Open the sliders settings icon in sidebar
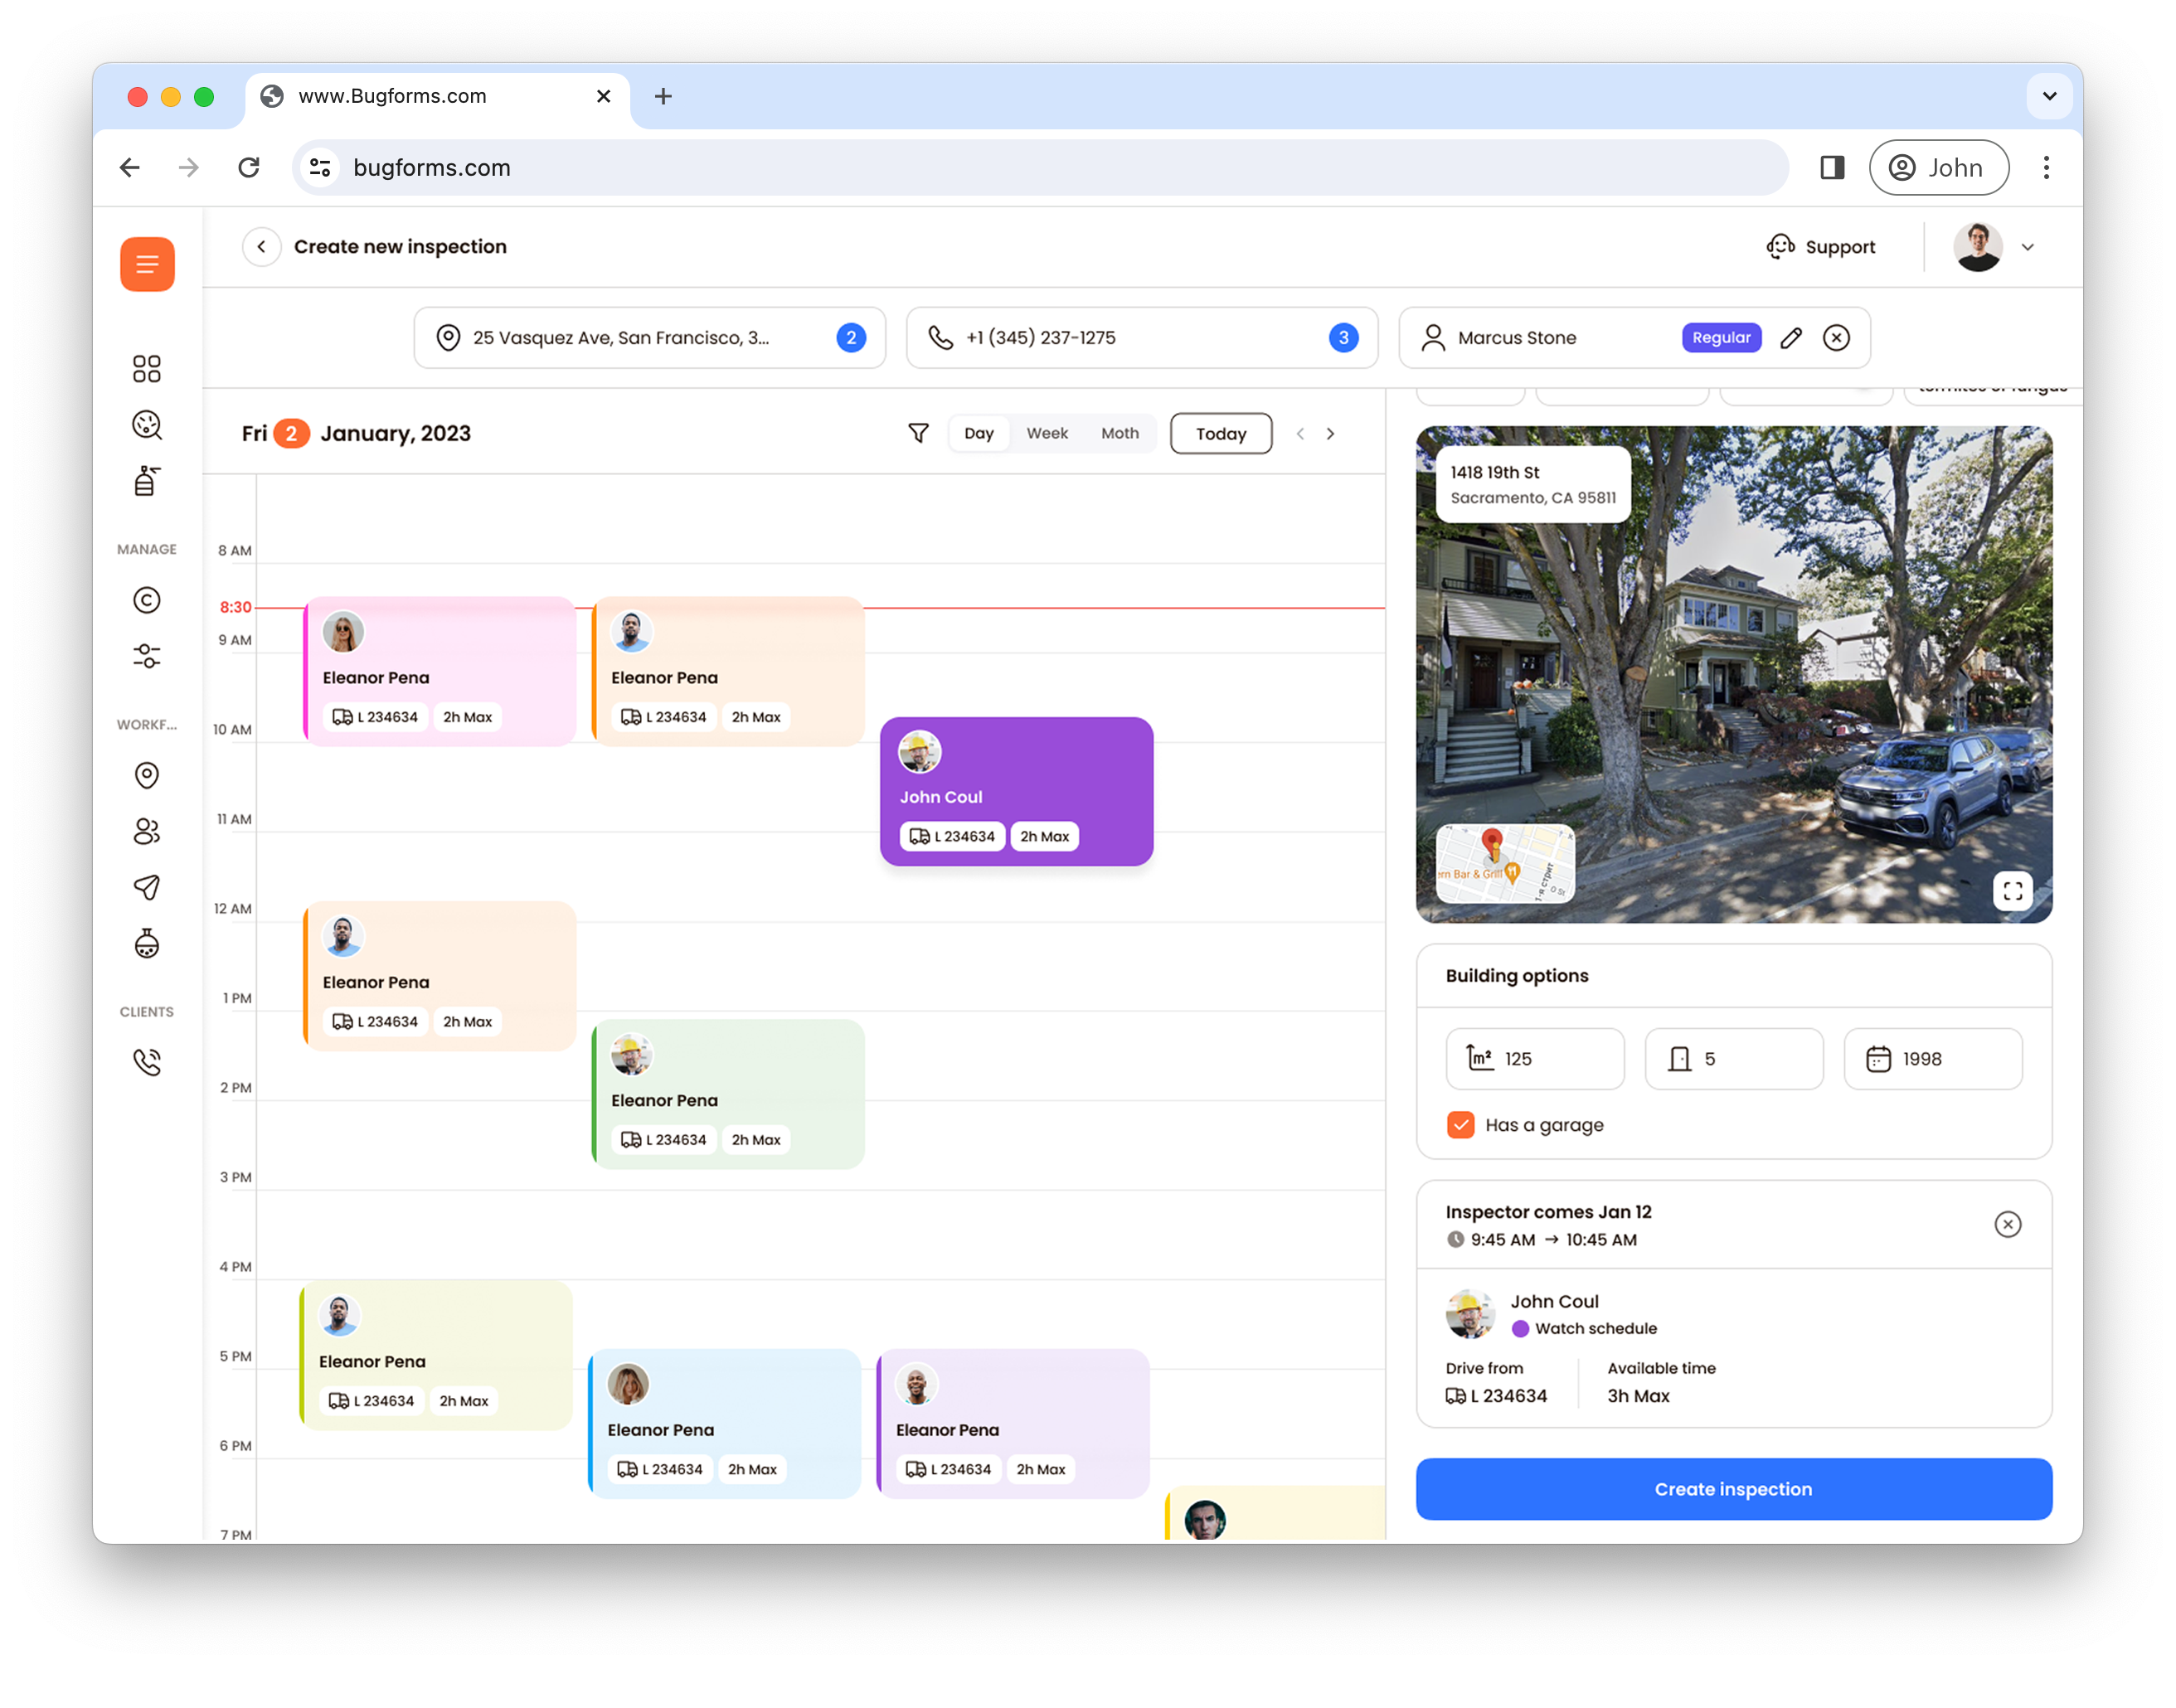The image size is (2176, 1708). 147,656
